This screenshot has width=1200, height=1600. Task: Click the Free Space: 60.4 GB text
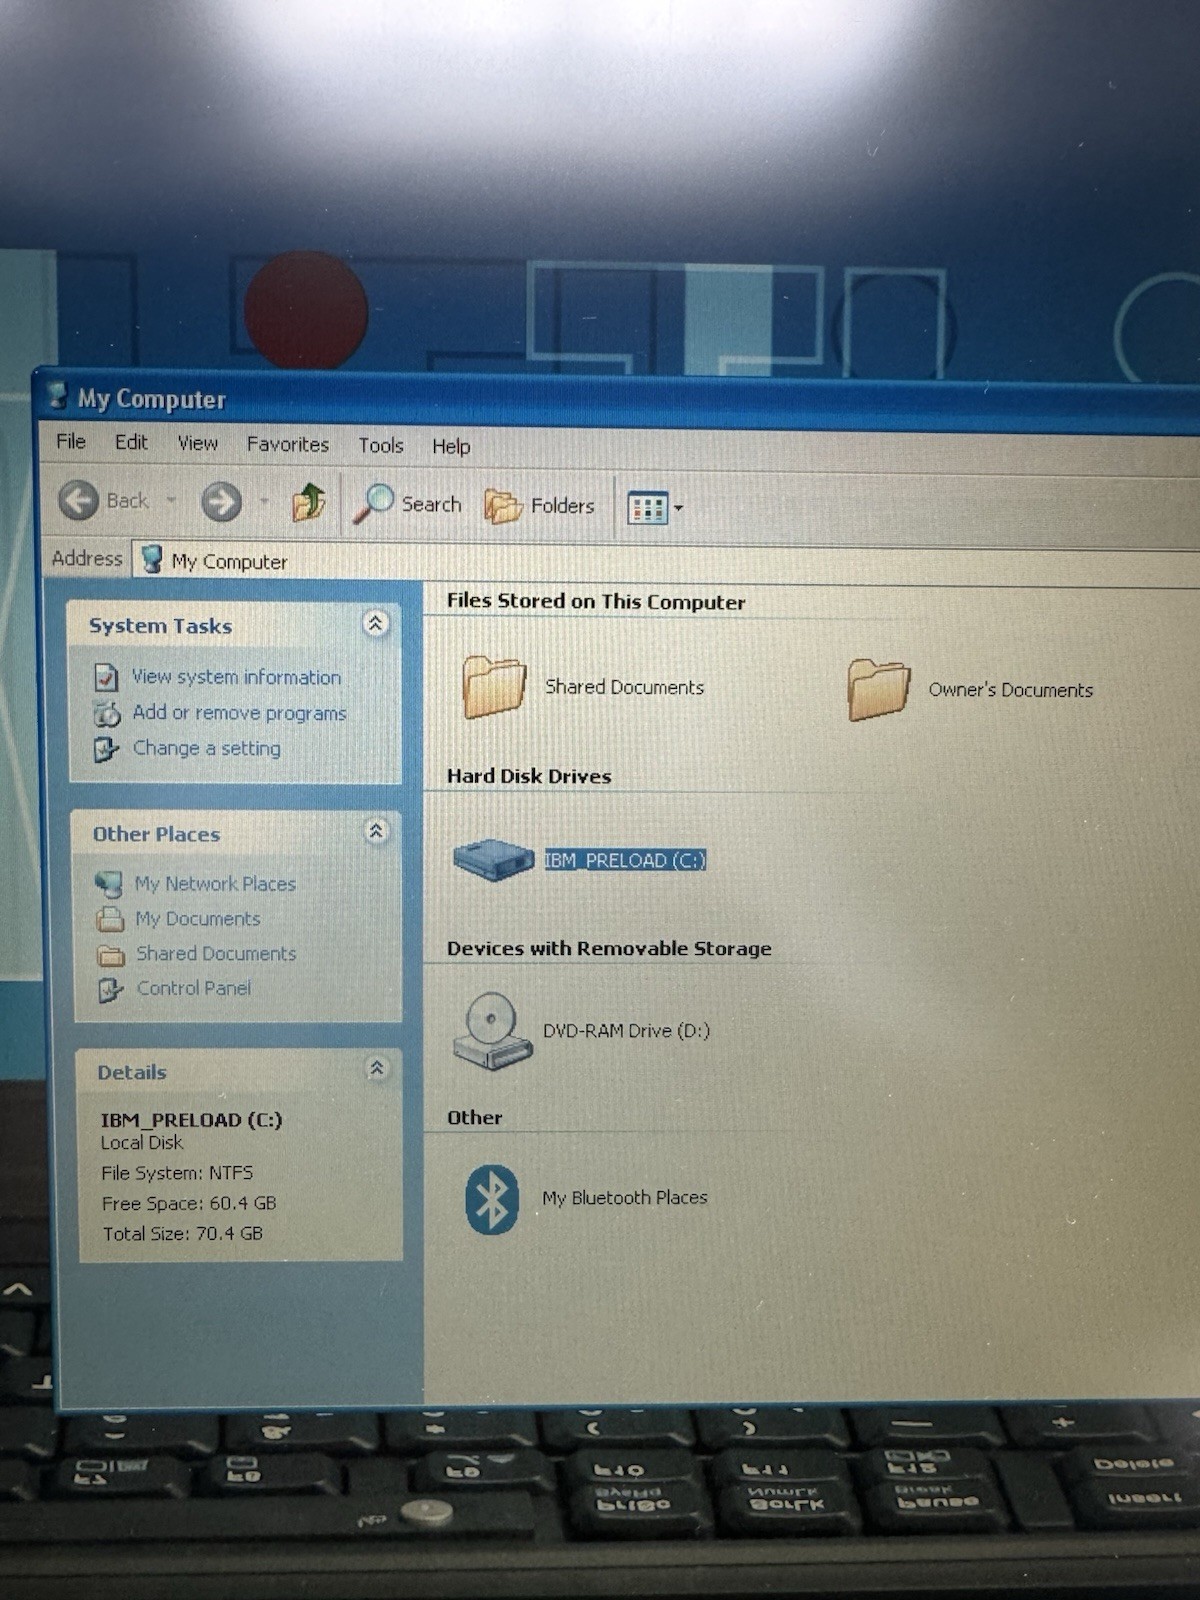coord(189,1203)
